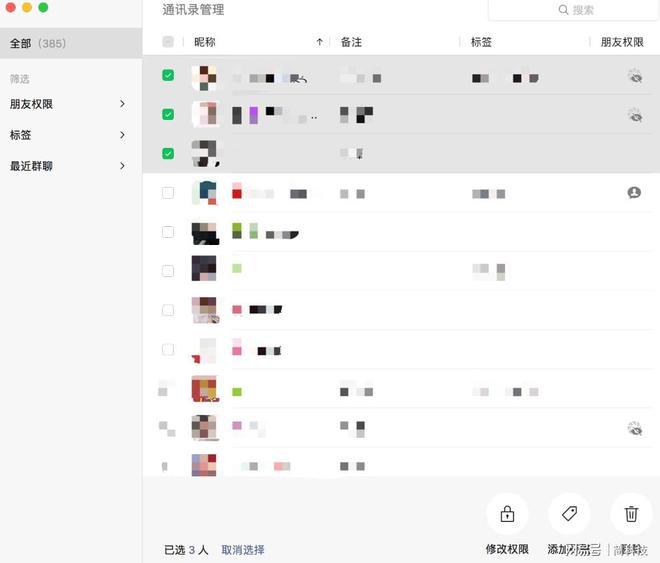This screenshot has height=563, width=660.
Task: Click the tag icon to add labels
Action: [569, 514]
